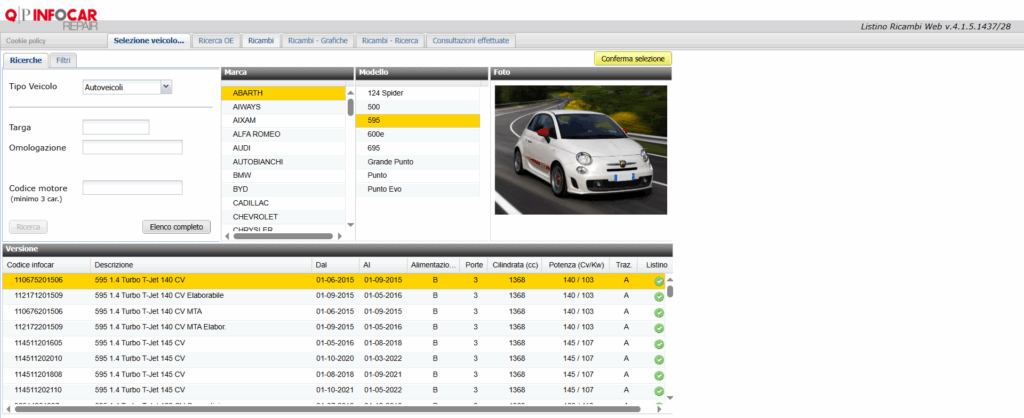1024x418 pixels.
Task: Select ALFA ROMEO in Marca list
Action: tap(283, 135)
